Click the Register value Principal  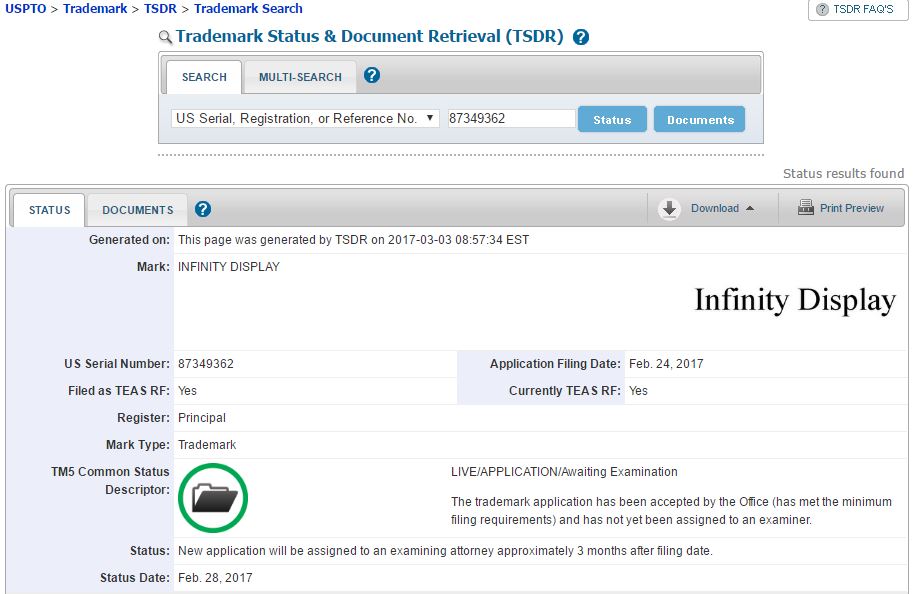pos(201,418)
